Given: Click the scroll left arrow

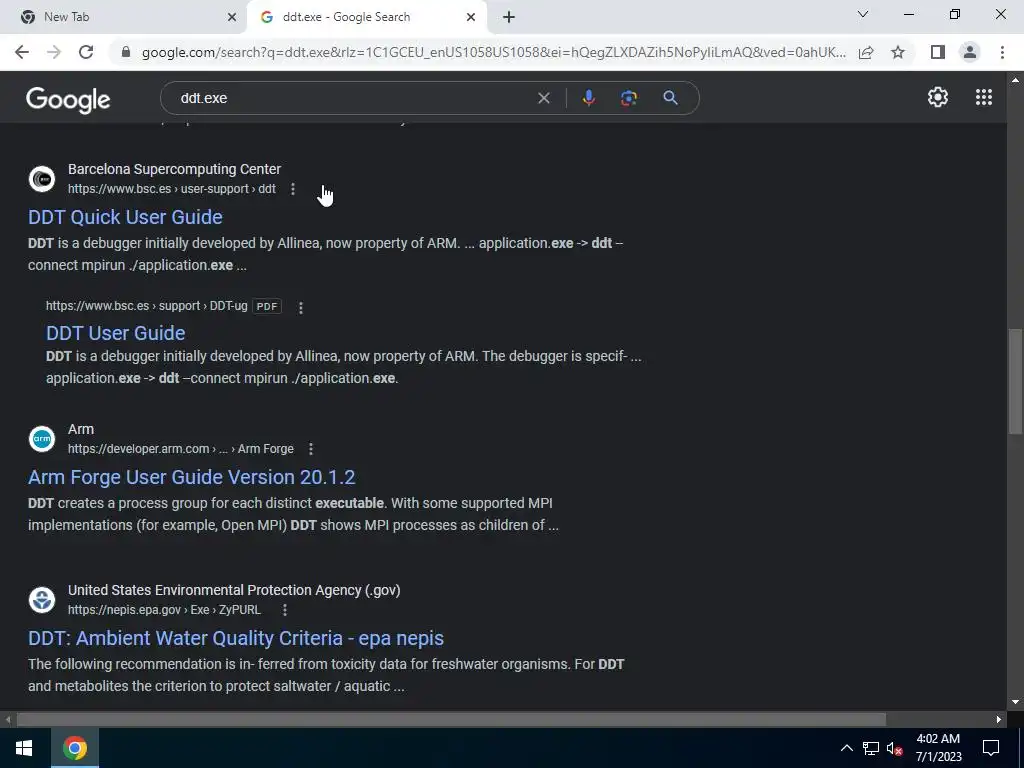Looking at the screenshot, I should 7,720.
